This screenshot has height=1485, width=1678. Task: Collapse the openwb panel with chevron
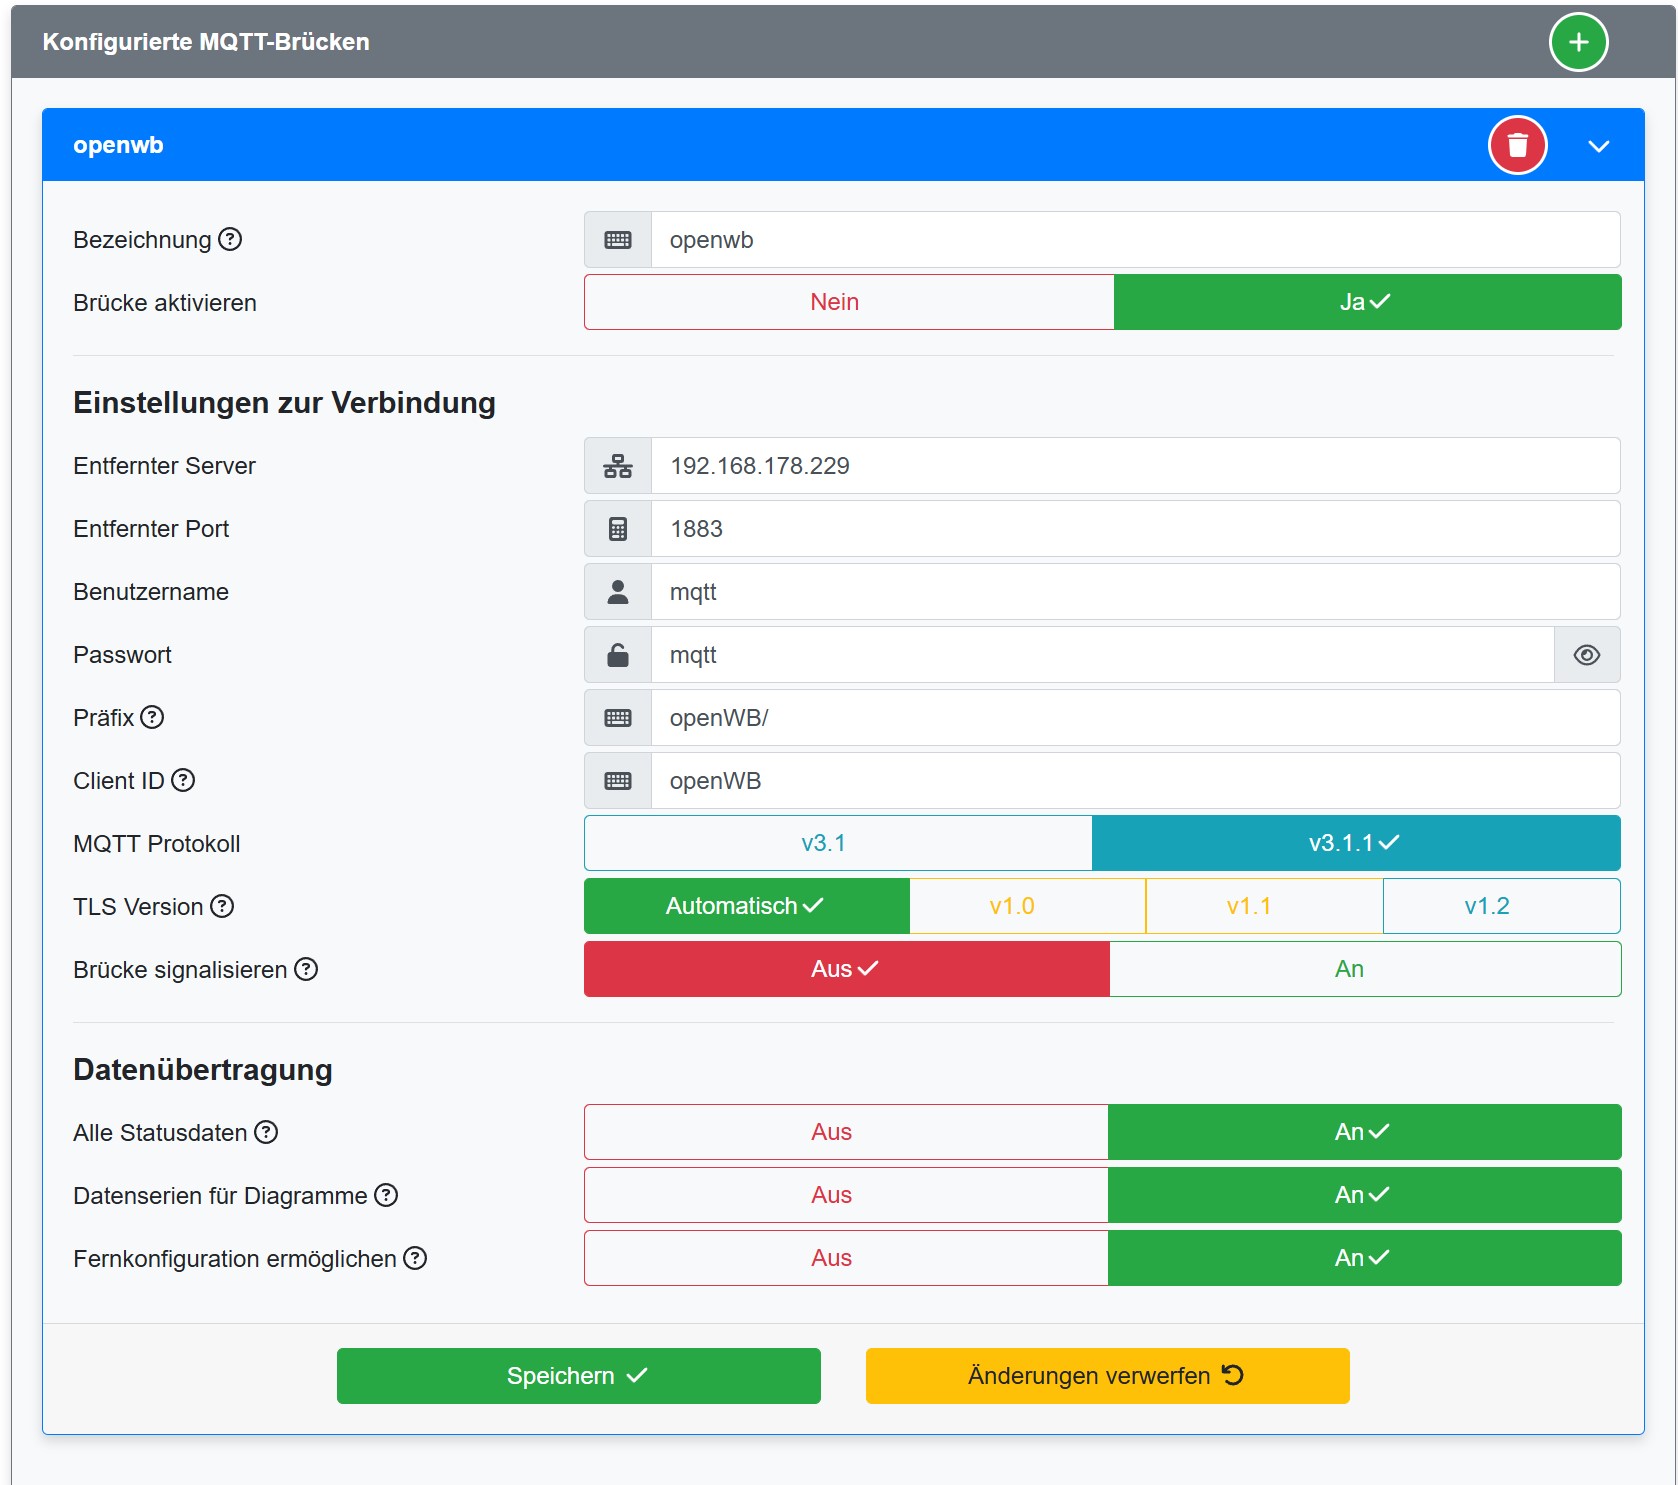[1598, 146]
